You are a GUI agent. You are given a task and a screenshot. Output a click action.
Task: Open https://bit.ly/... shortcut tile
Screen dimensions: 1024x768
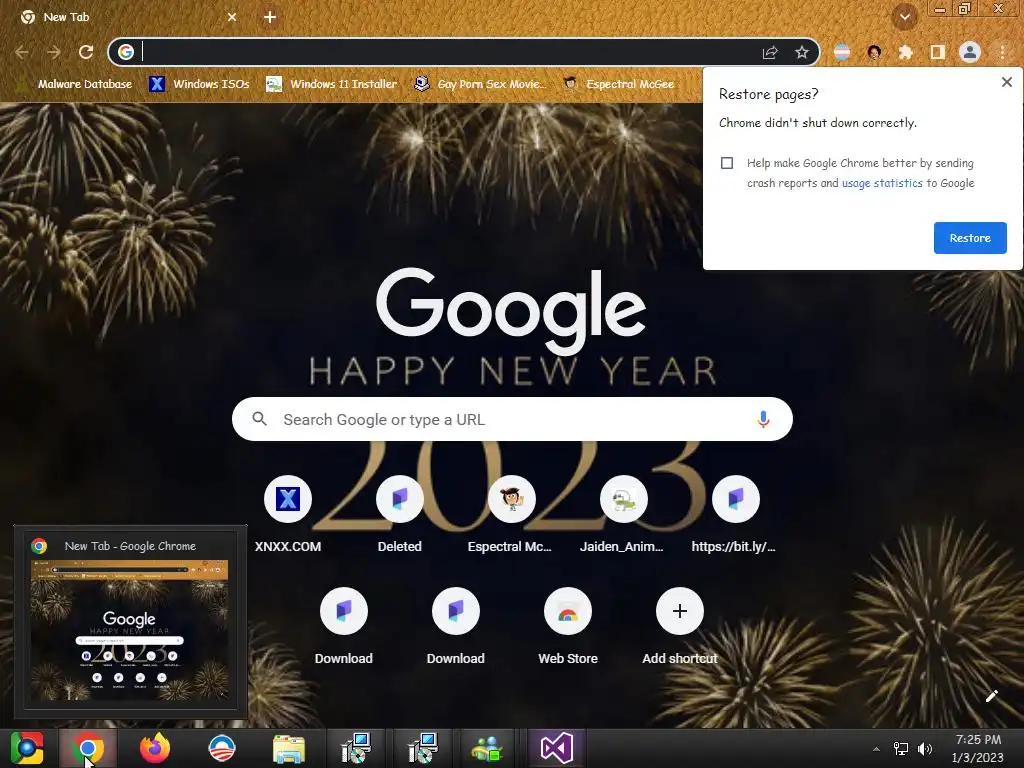[735, 514]
